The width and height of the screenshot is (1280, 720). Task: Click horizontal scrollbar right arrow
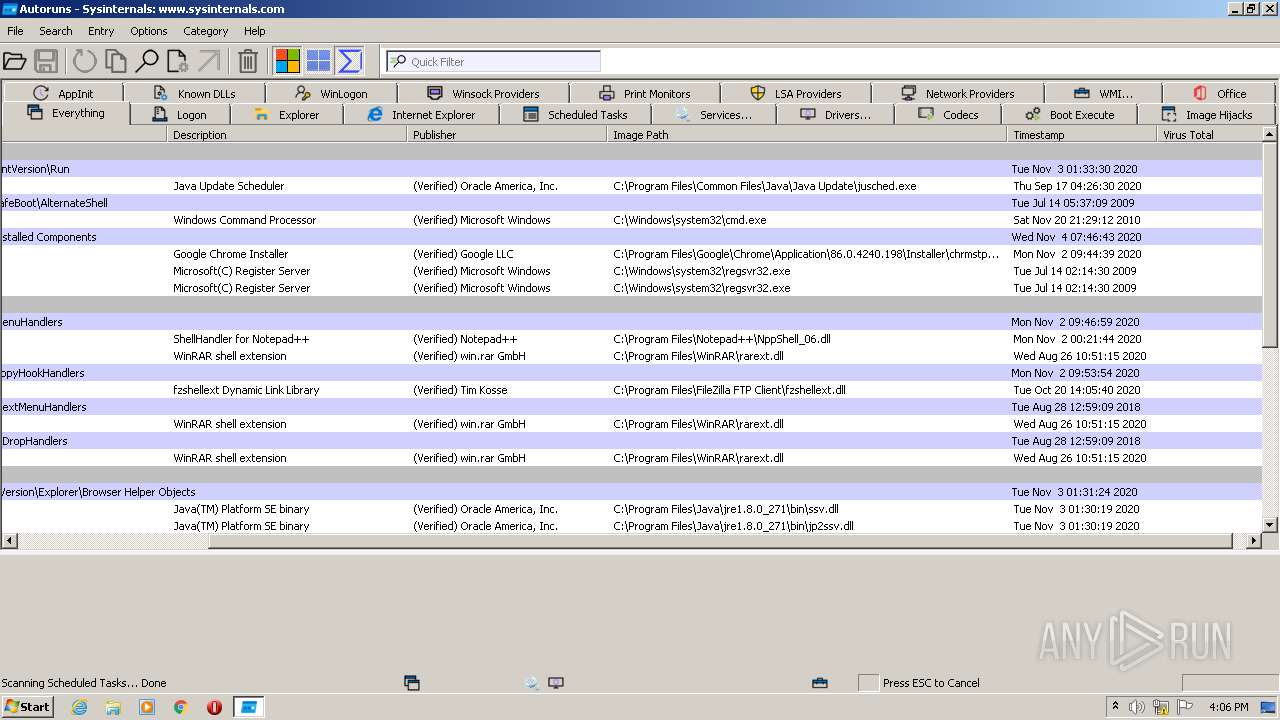click(x=1254, y=541)
